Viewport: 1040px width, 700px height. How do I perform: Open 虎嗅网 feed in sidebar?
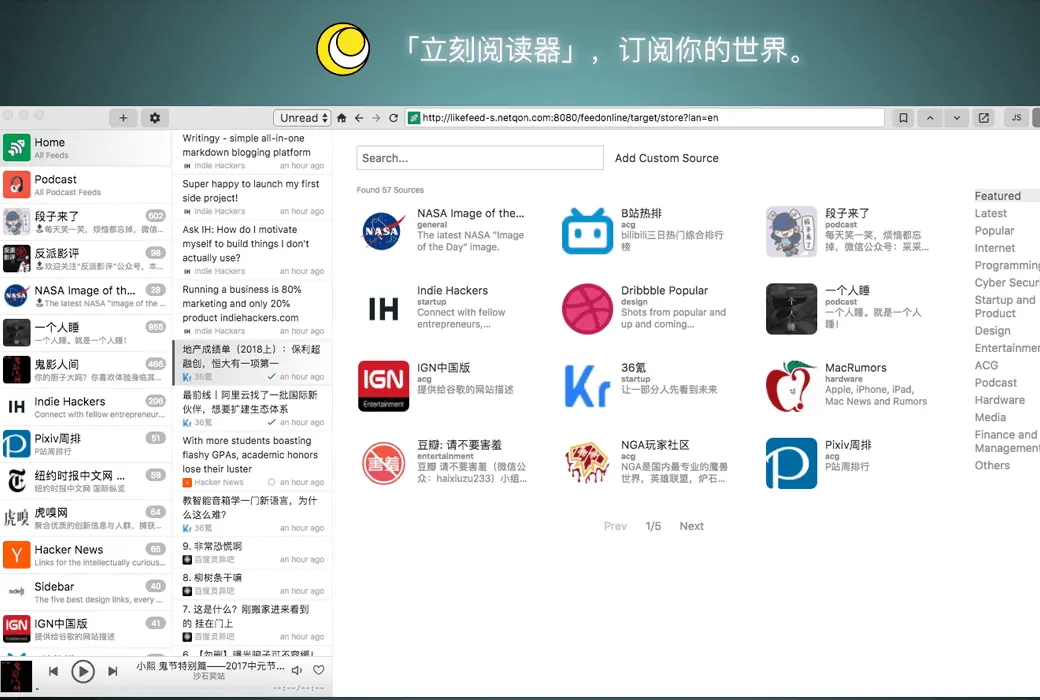pos(86,518)
